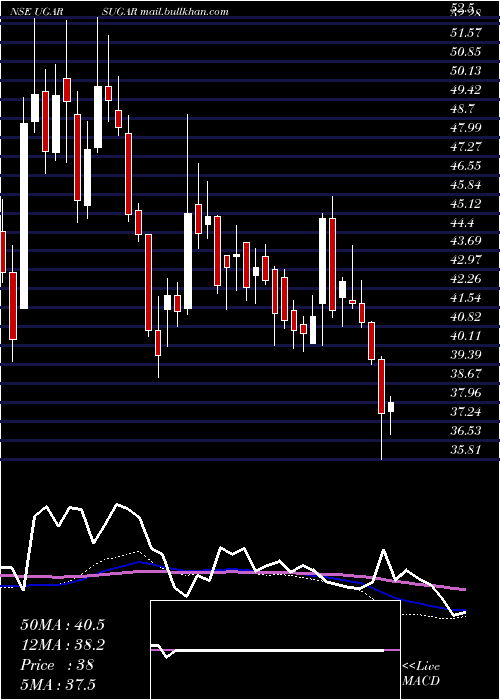Click the 36.53 price axis label
The image size is (500, 700).
pos(466,431)
